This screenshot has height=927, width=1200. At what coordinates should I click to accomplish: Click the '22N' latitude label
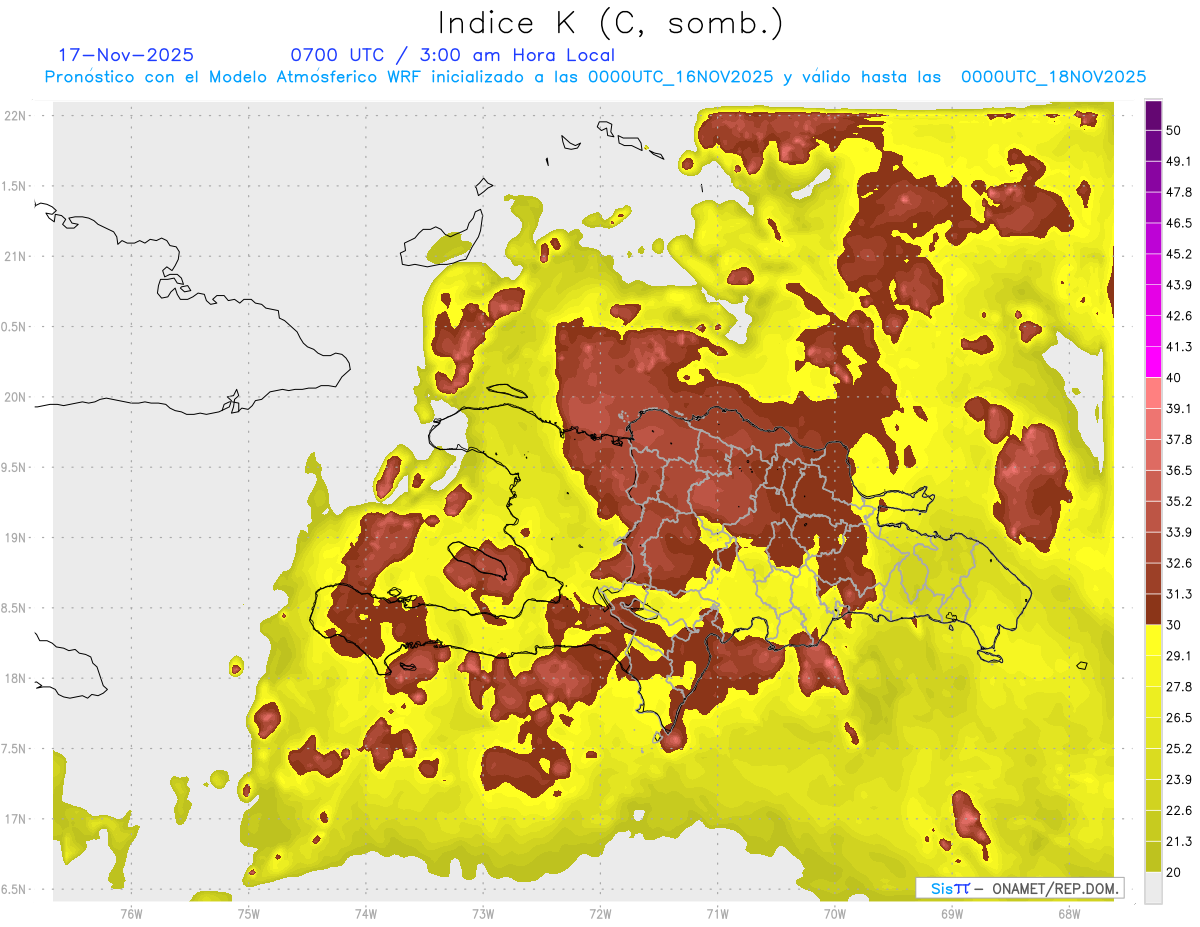point(14,116)
